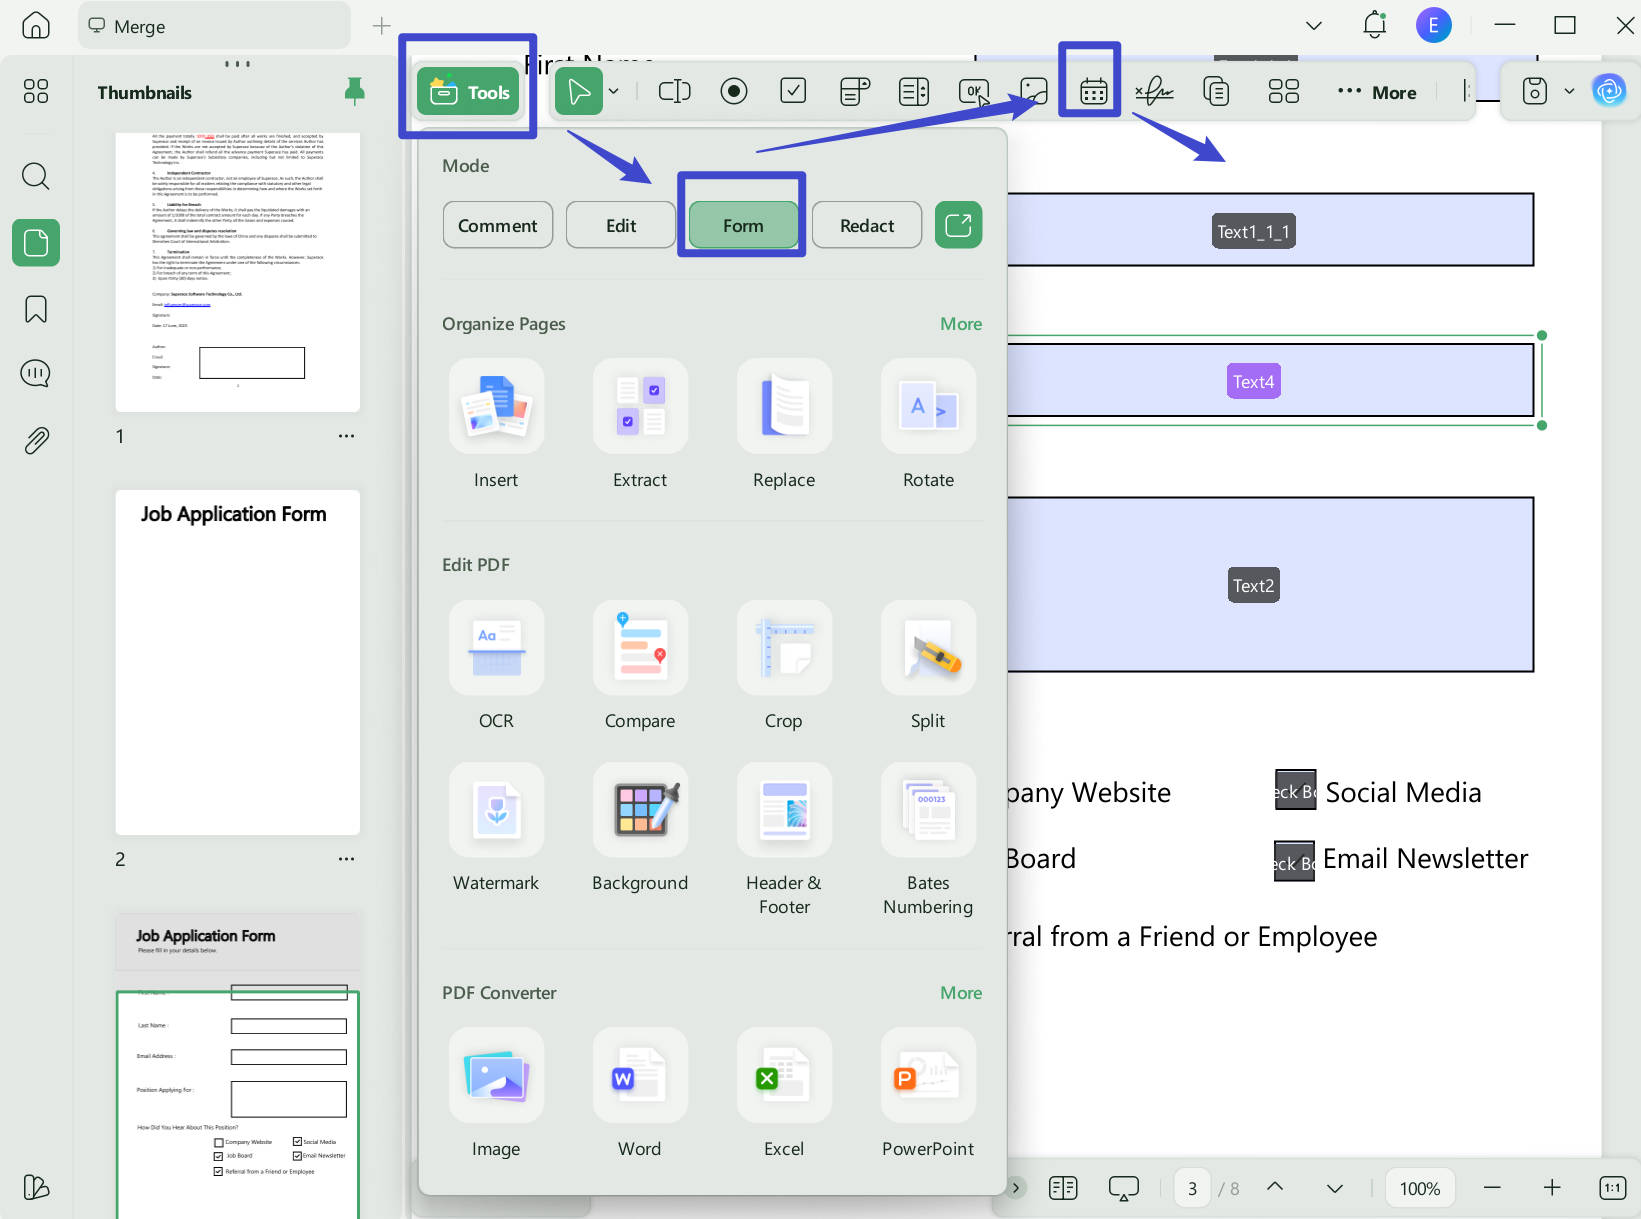Switch to Redact mode
Screen dimensions: 1641x1219
(x=867, y=225)
